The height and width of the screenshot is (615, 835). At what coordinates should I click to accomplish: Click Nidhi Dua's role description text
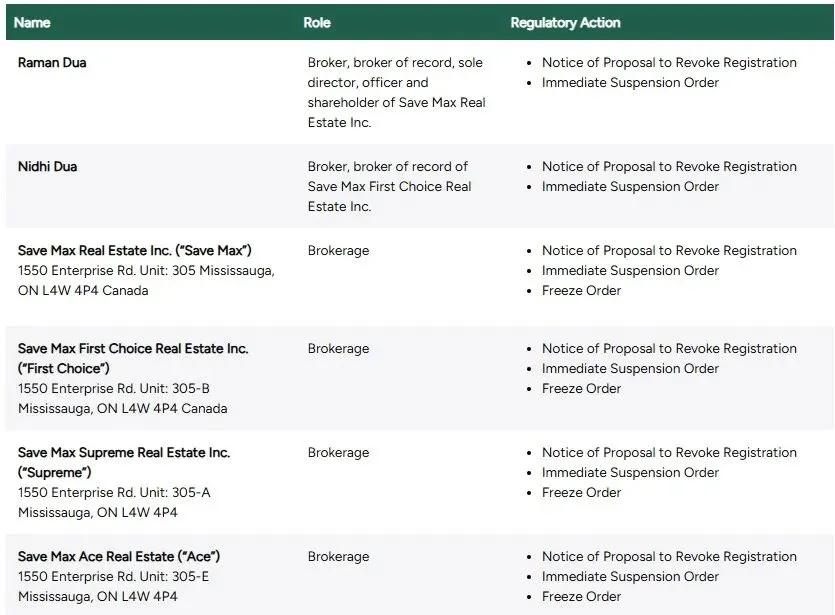tap(389, 187)
